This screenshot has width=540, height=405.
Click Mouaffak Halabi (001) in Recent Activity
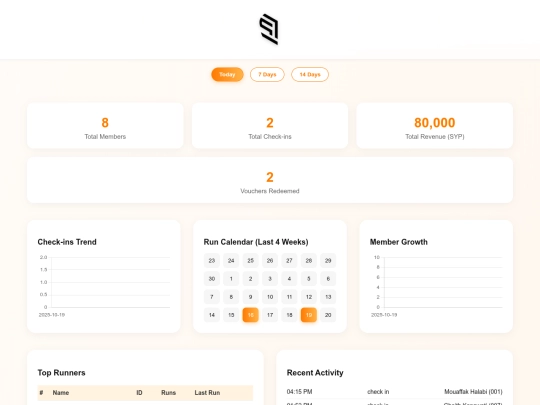[x=473, y=392]
